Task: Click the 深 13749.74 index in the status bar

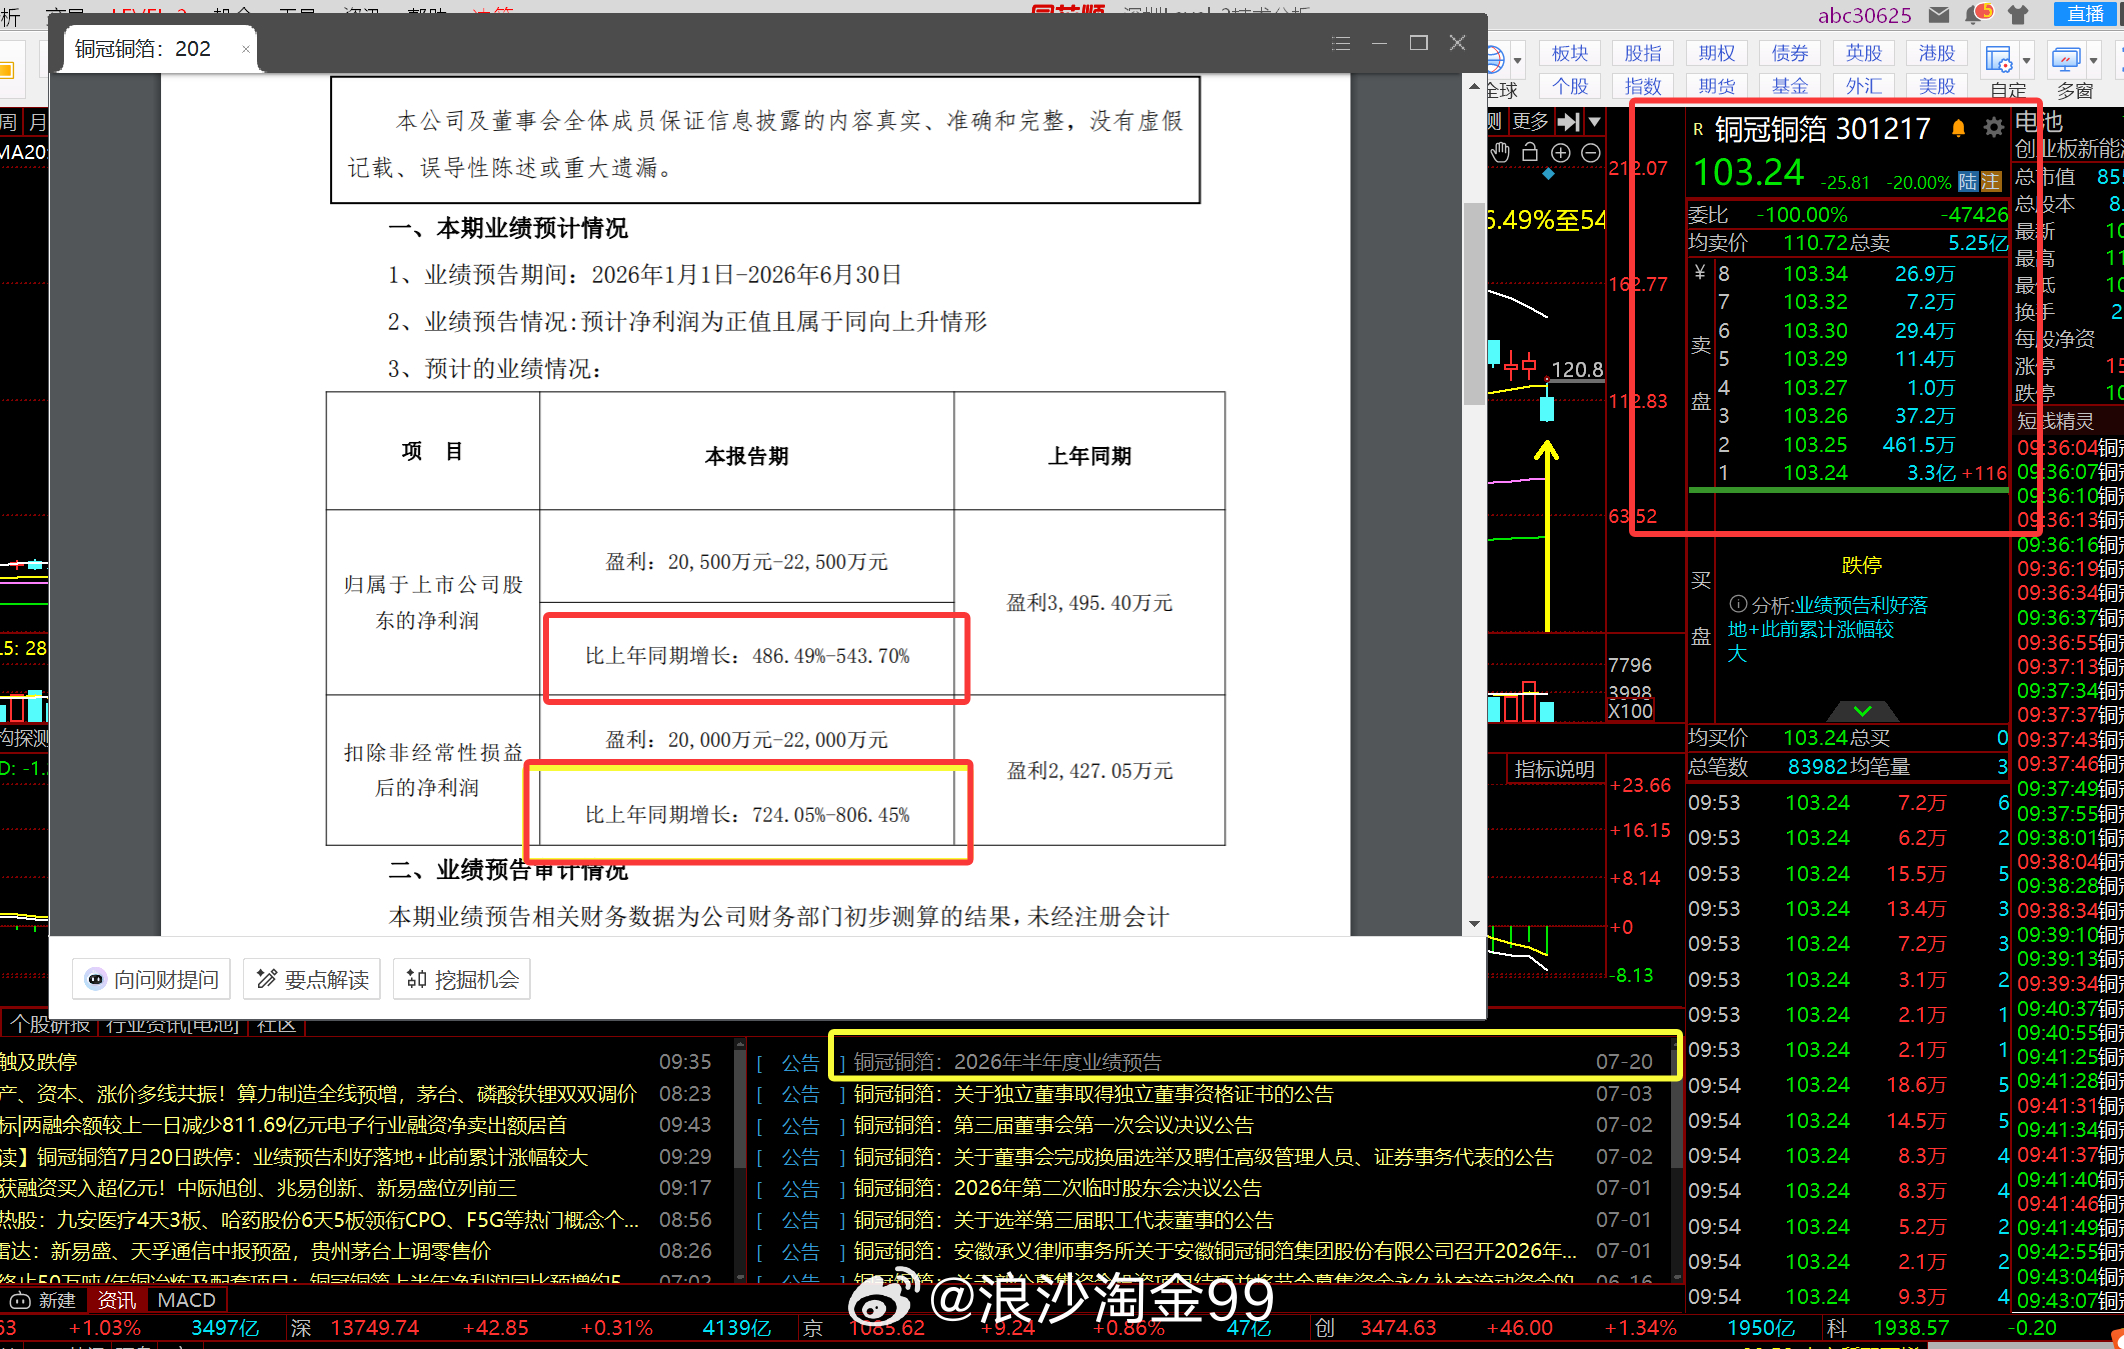Action: click(x=355, y=1328)
